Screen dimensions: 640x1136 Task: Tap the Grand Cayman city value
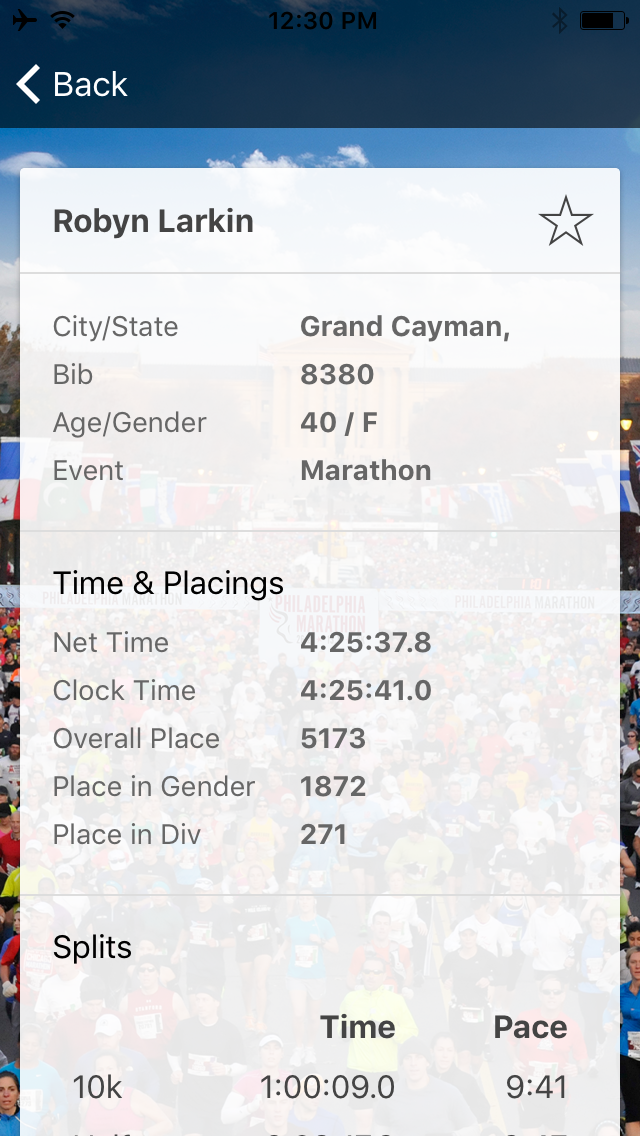[x=405, y=327]
